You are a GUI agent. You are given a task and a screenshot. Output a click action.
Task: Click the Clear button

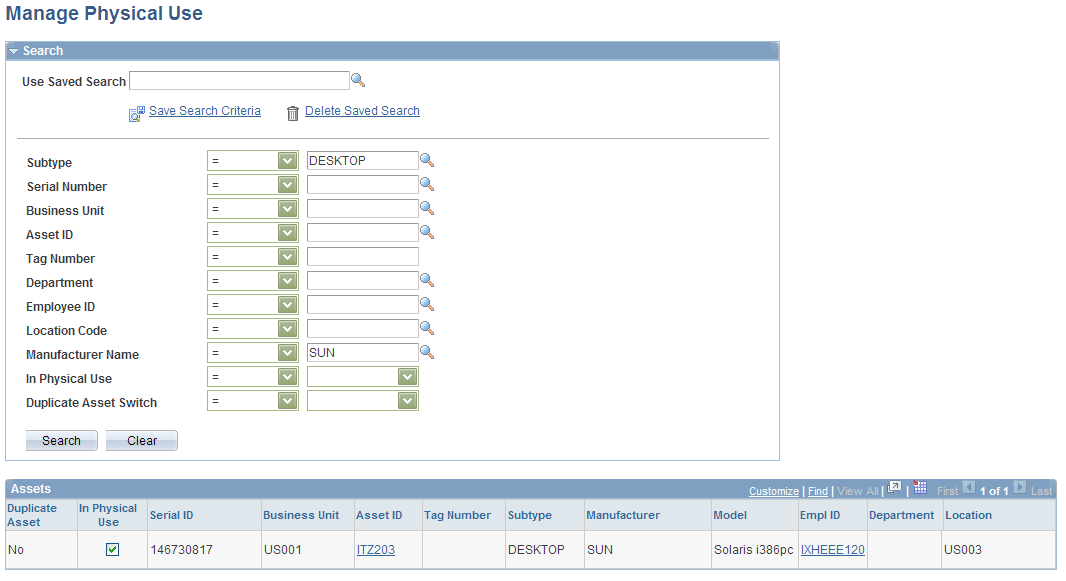click(x=141, y=440)
